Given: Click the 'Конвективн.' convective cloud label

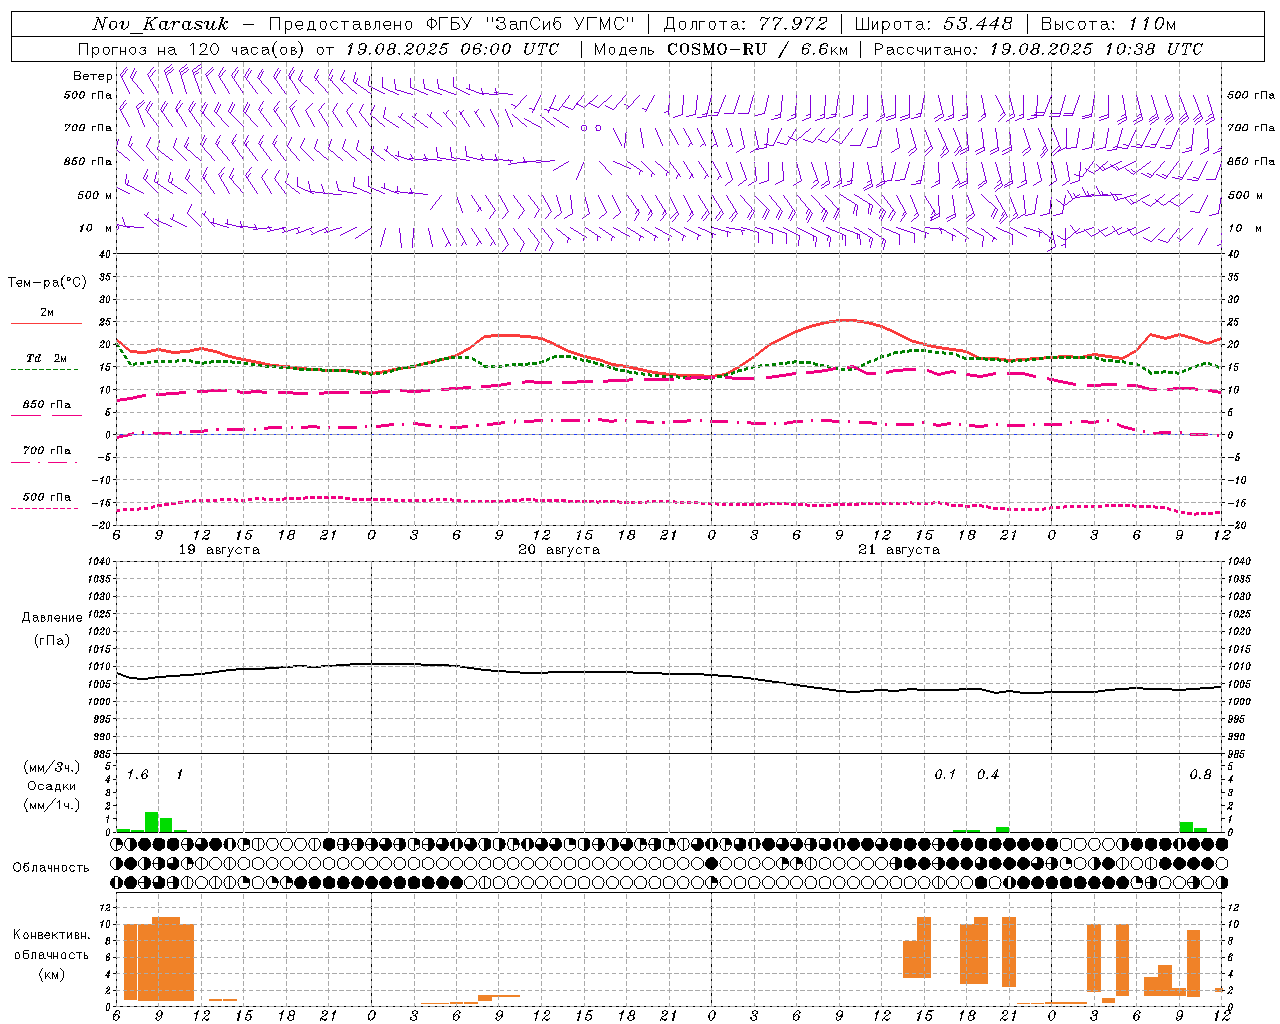Looking at the screenshot, I should [51, 935].
